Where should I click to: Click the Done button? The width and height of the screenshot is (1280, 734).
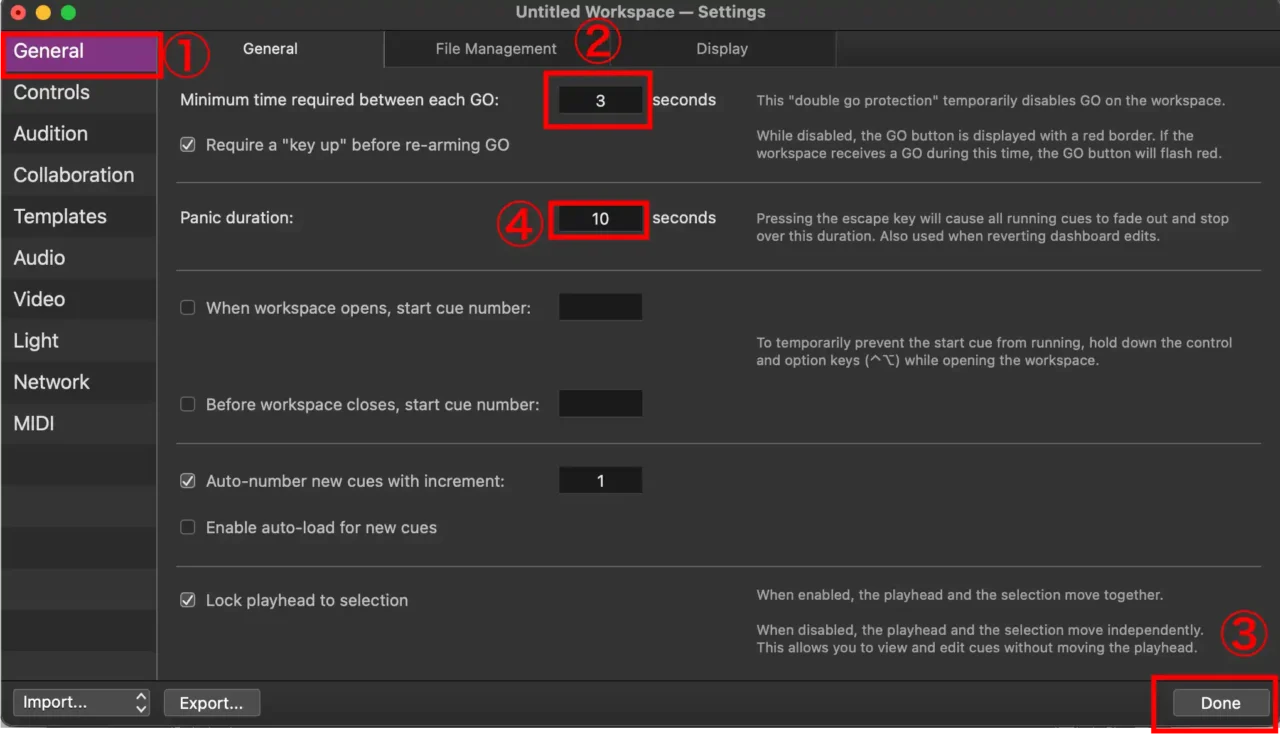tap(1220, 703)
